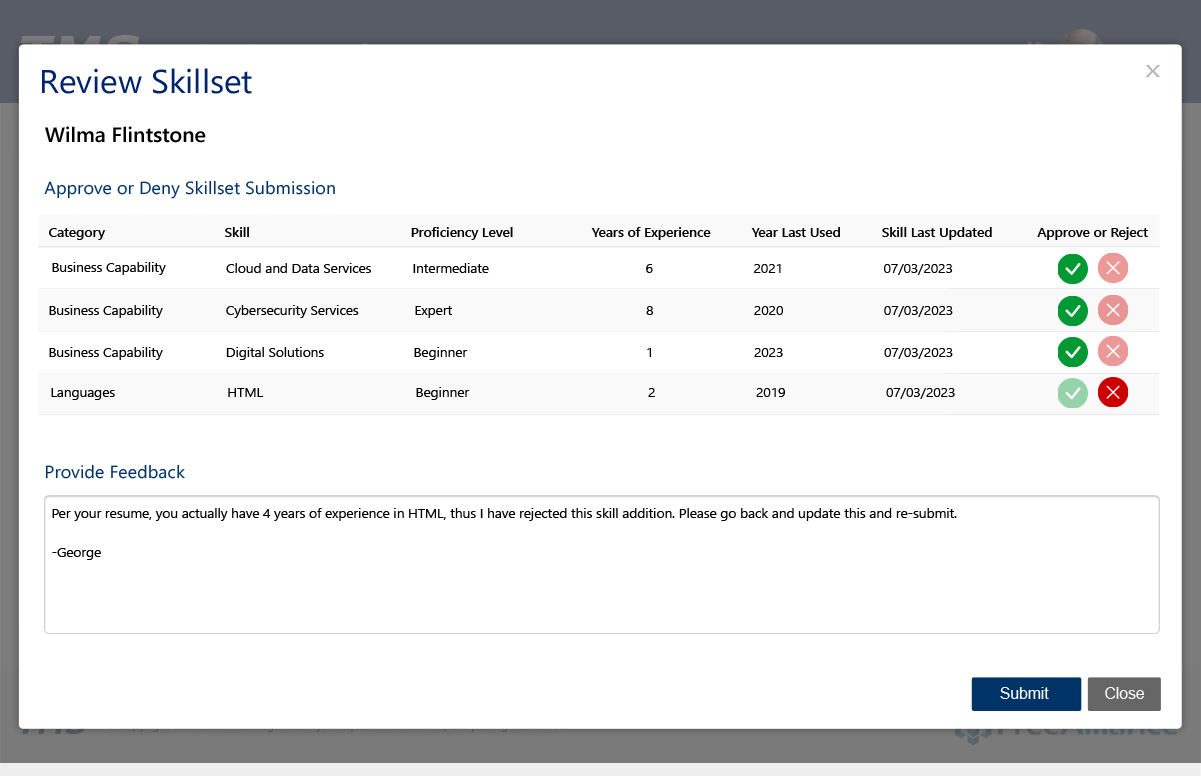The width and height of the screenshot is (1201, 777).
Task: Click the Skill column header
Action: click(x=237, y=233)
